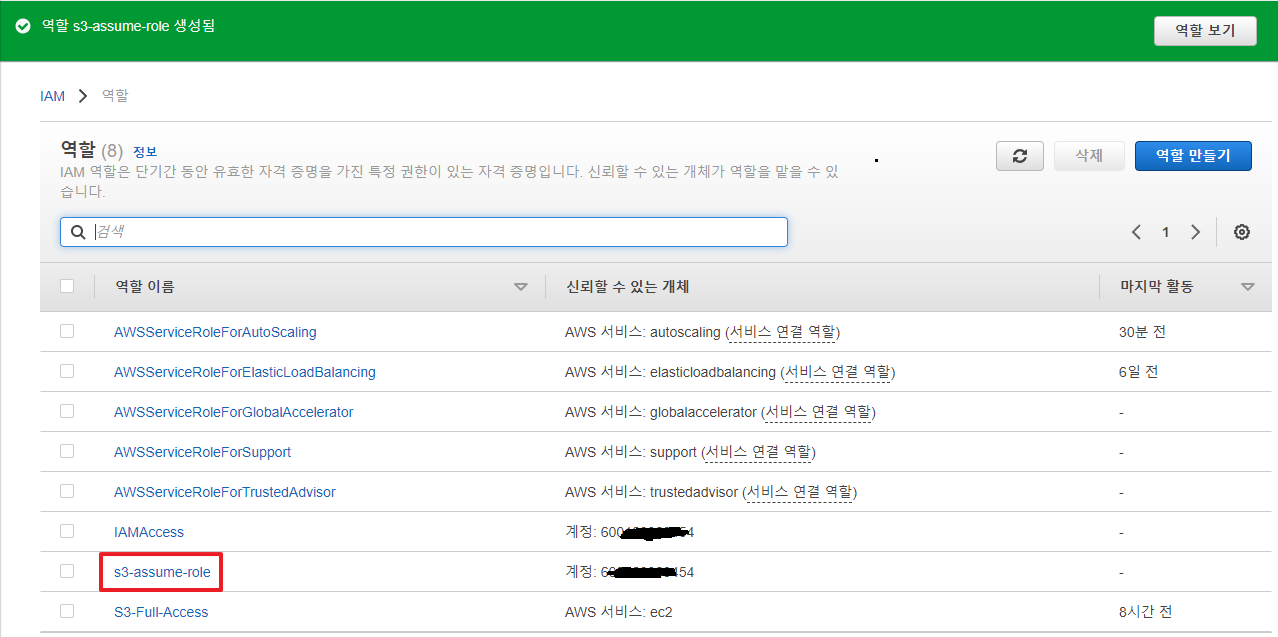Click the trustedadvisor 서비스 연결 역할 link
Viewport: 1278px width, 637px height.
pyautogui.click(x=800, y=492)
